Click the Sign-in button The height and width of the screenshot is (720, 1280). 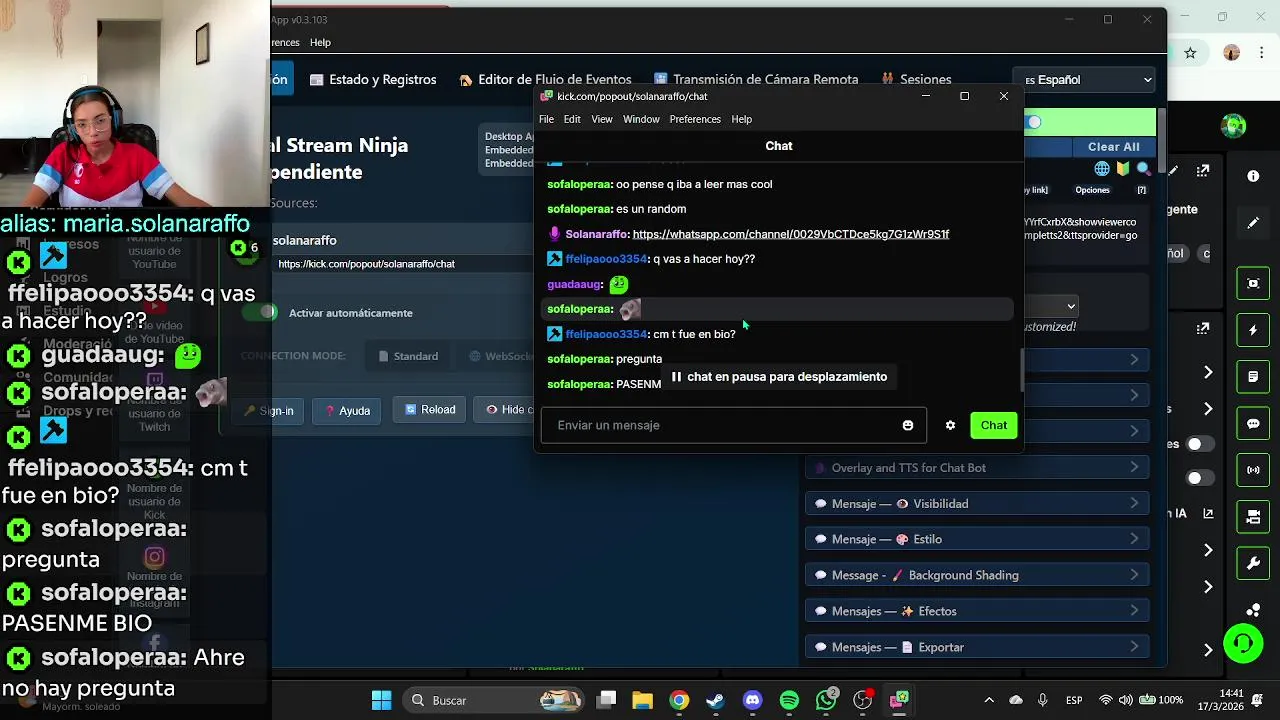(x=269, y=411)
